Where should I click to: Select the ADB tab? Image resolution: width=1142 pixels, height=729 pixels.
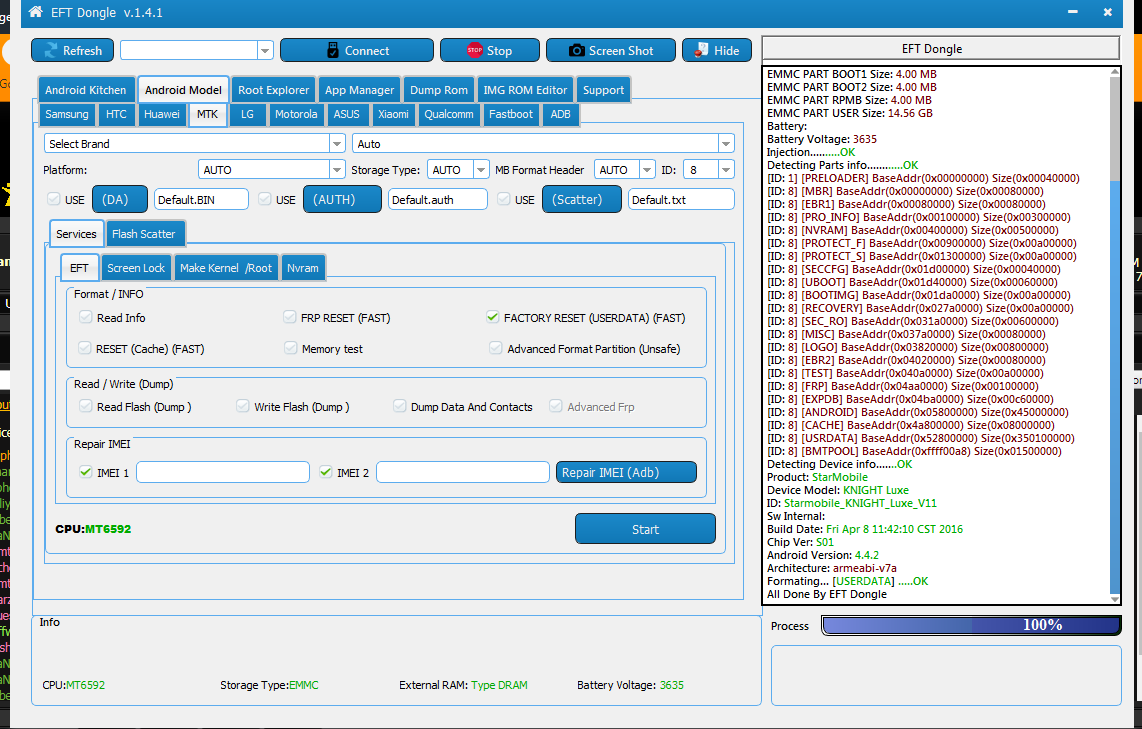click(x=560, y=114)
